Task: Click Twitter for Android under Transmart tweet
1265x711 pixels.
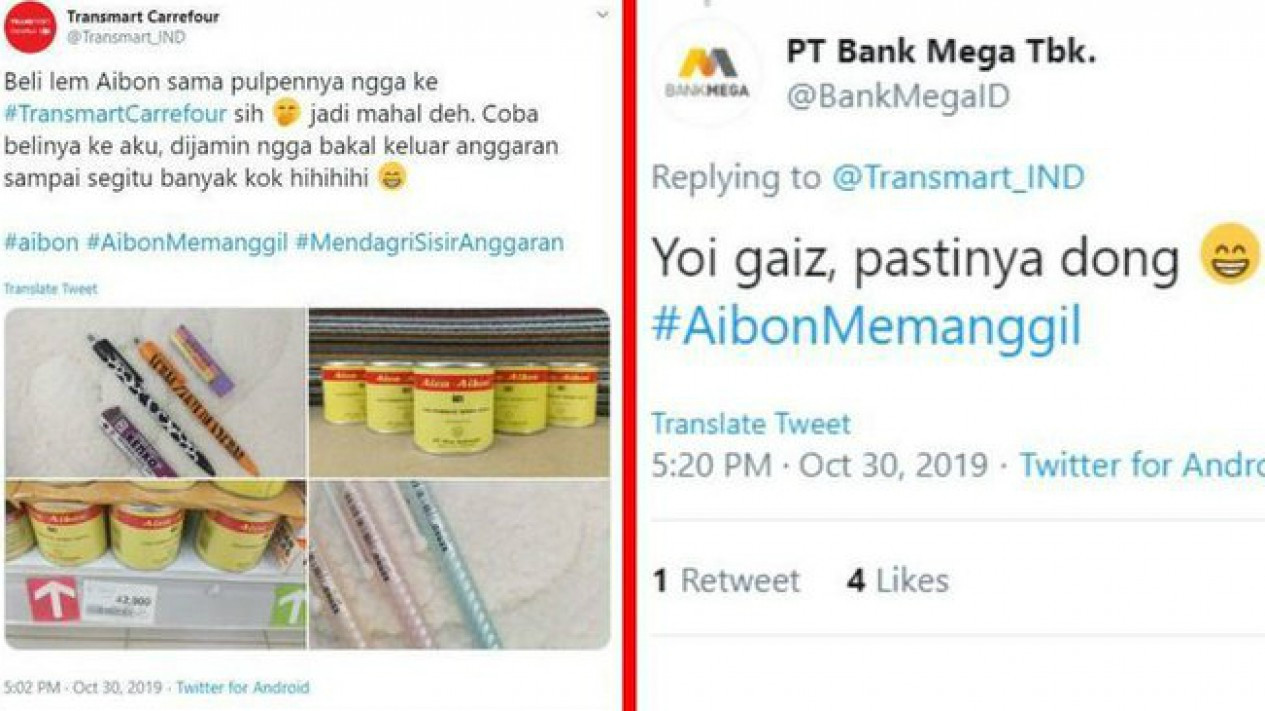Action: pyautogui.click(x=243, y=688)
